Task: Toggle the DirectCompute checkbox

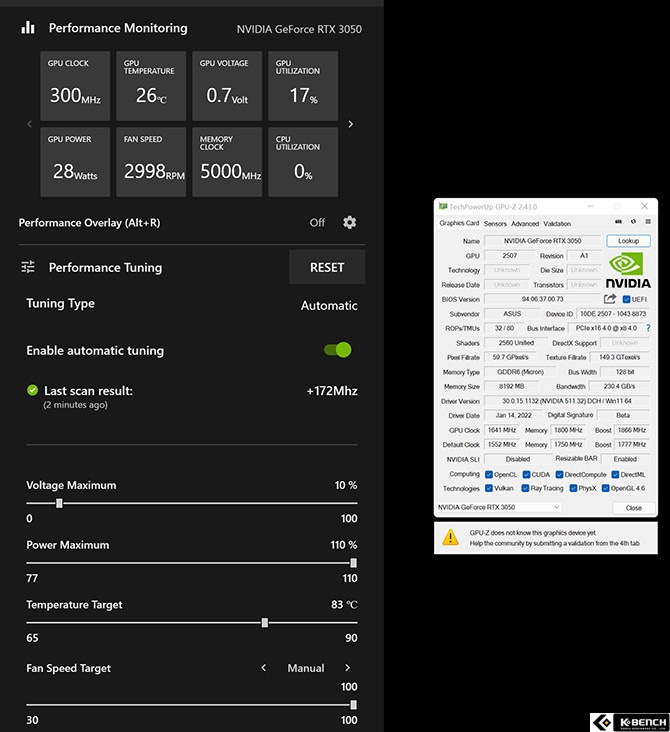Action: pyautogui.click(x=559, y=474)
